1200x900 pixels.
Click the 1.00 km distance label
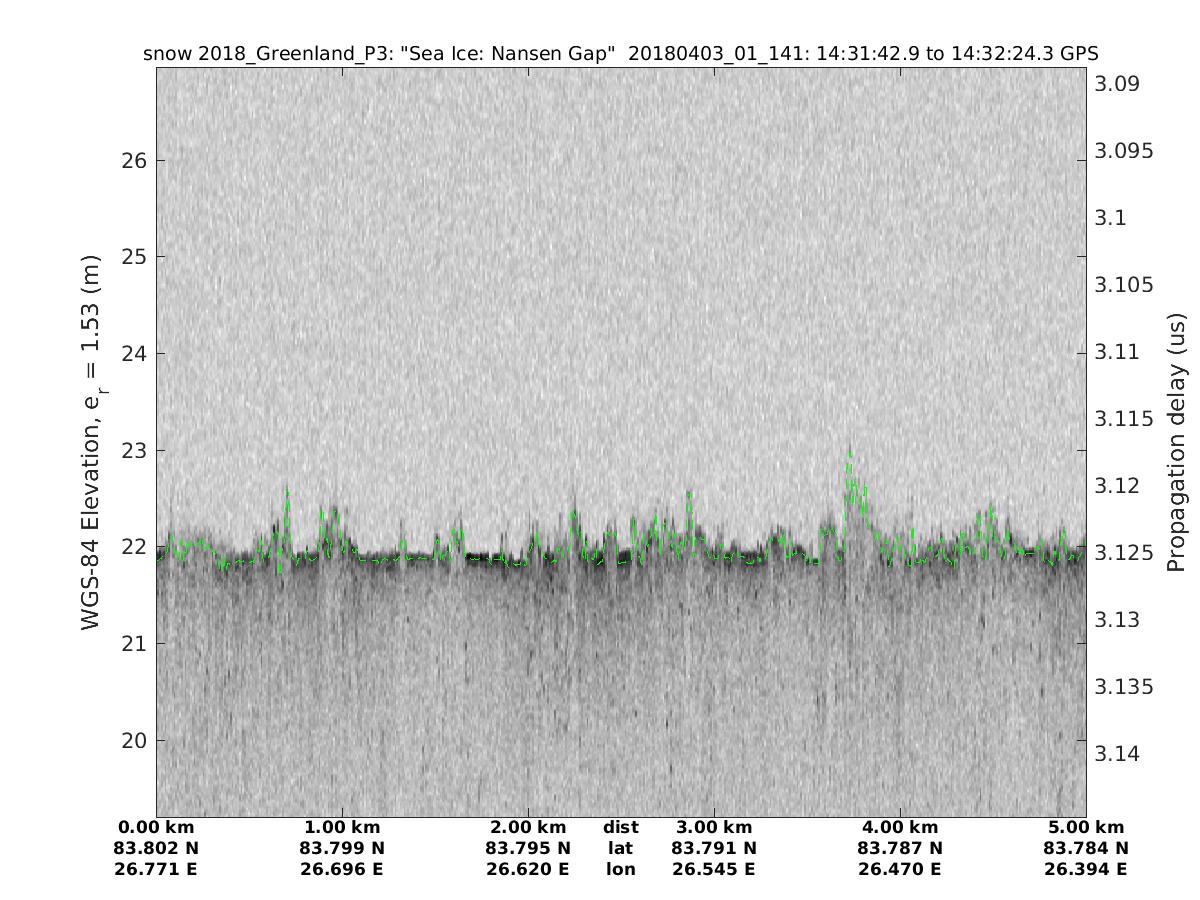pyautogui.click(x=342, y=827)
